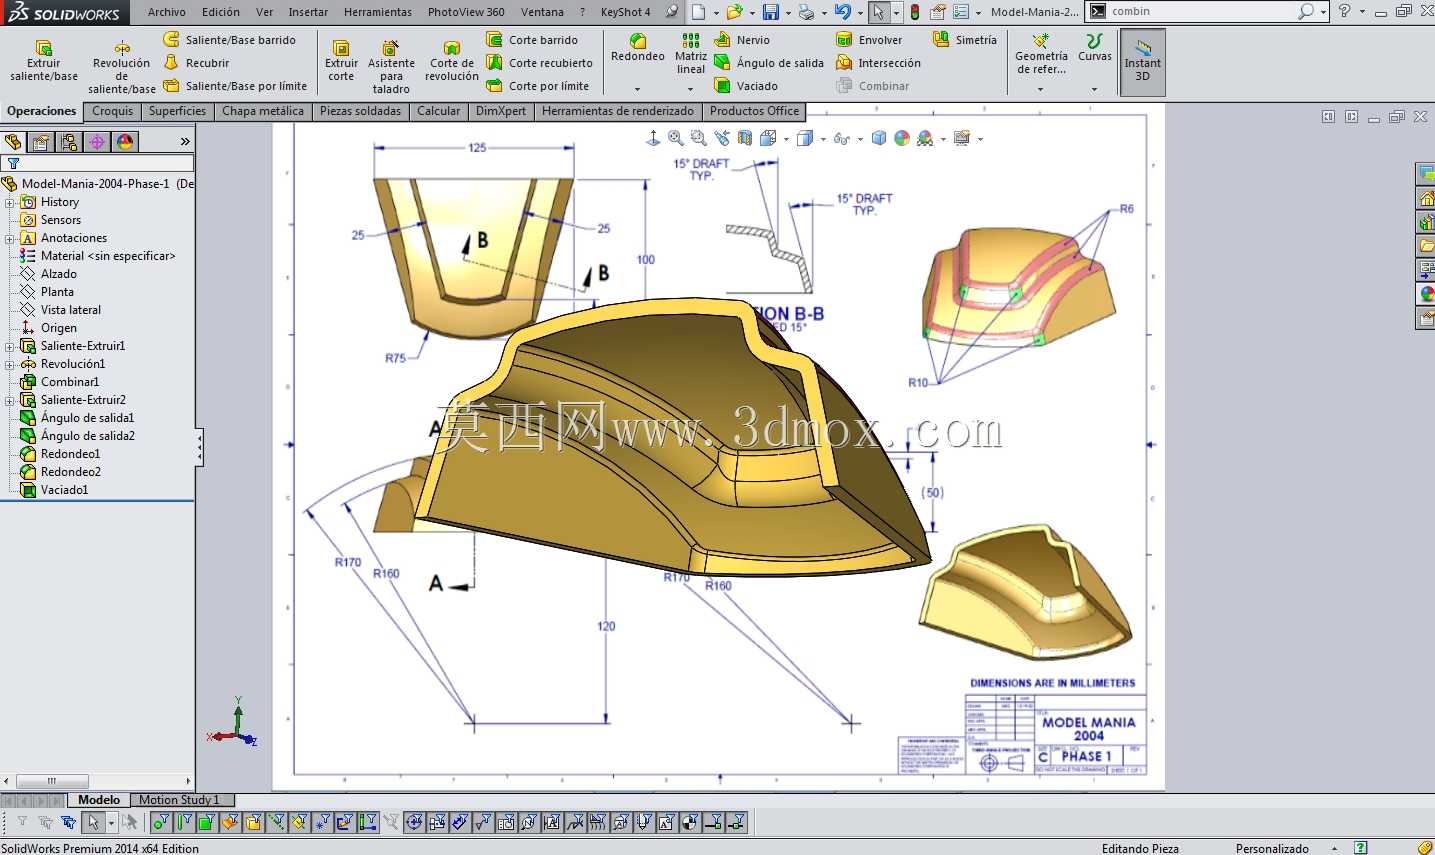1435x855 pixels.
Task: Select Material sin especificar item
Action: [97, 256]
